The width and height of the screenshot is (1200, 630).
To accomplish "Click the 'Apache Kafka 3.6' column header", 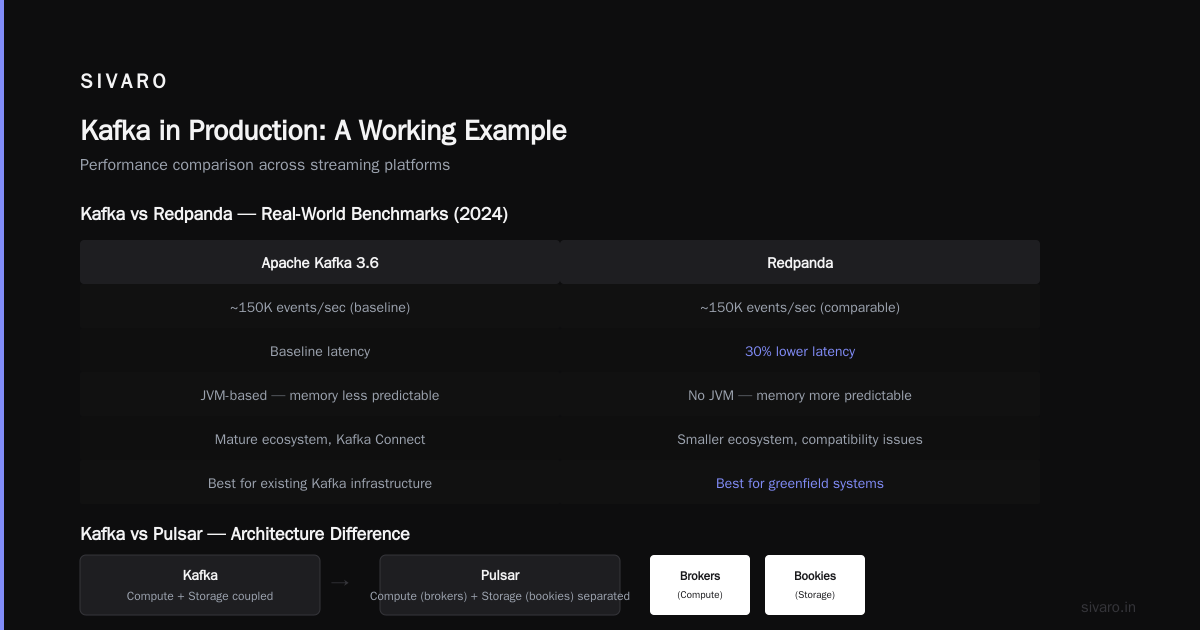I will coord(320,263).
